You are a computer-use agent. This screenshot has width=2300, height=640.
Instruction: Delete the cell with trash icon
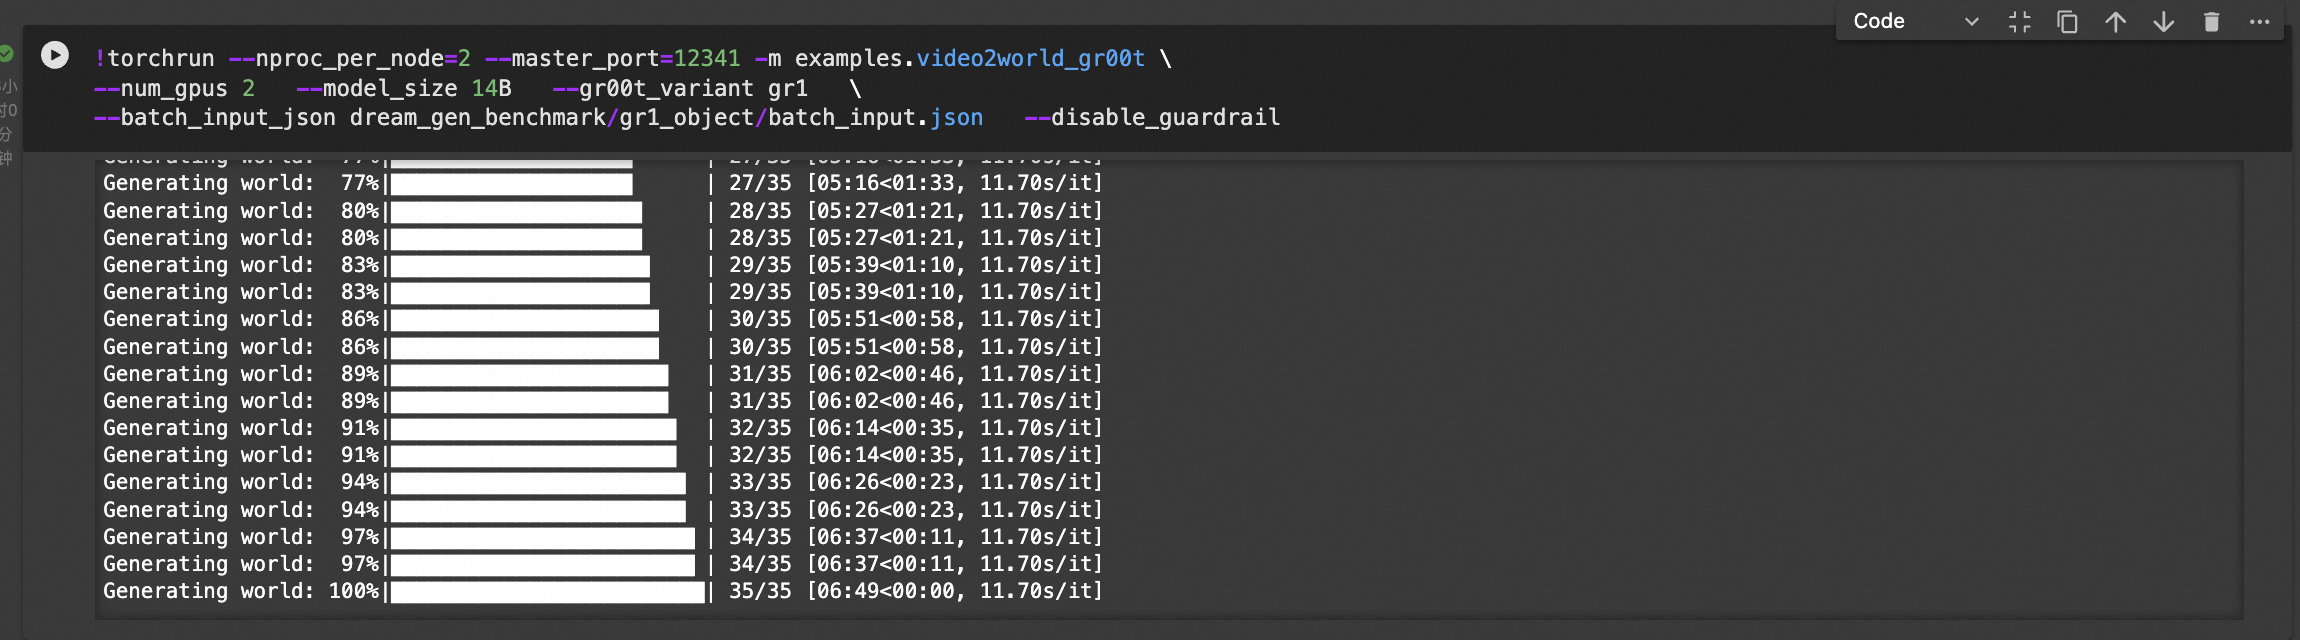2211,22
